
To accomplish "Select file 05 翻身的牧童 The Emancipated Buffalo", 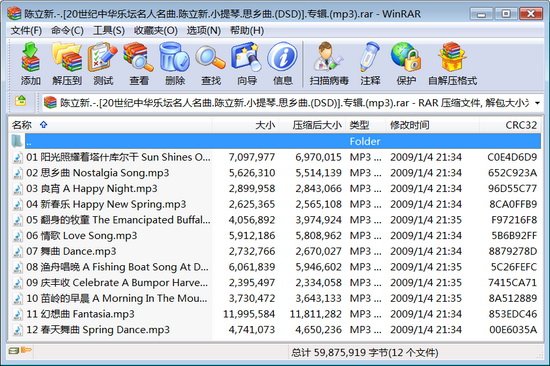I will [x=276, y=220].
